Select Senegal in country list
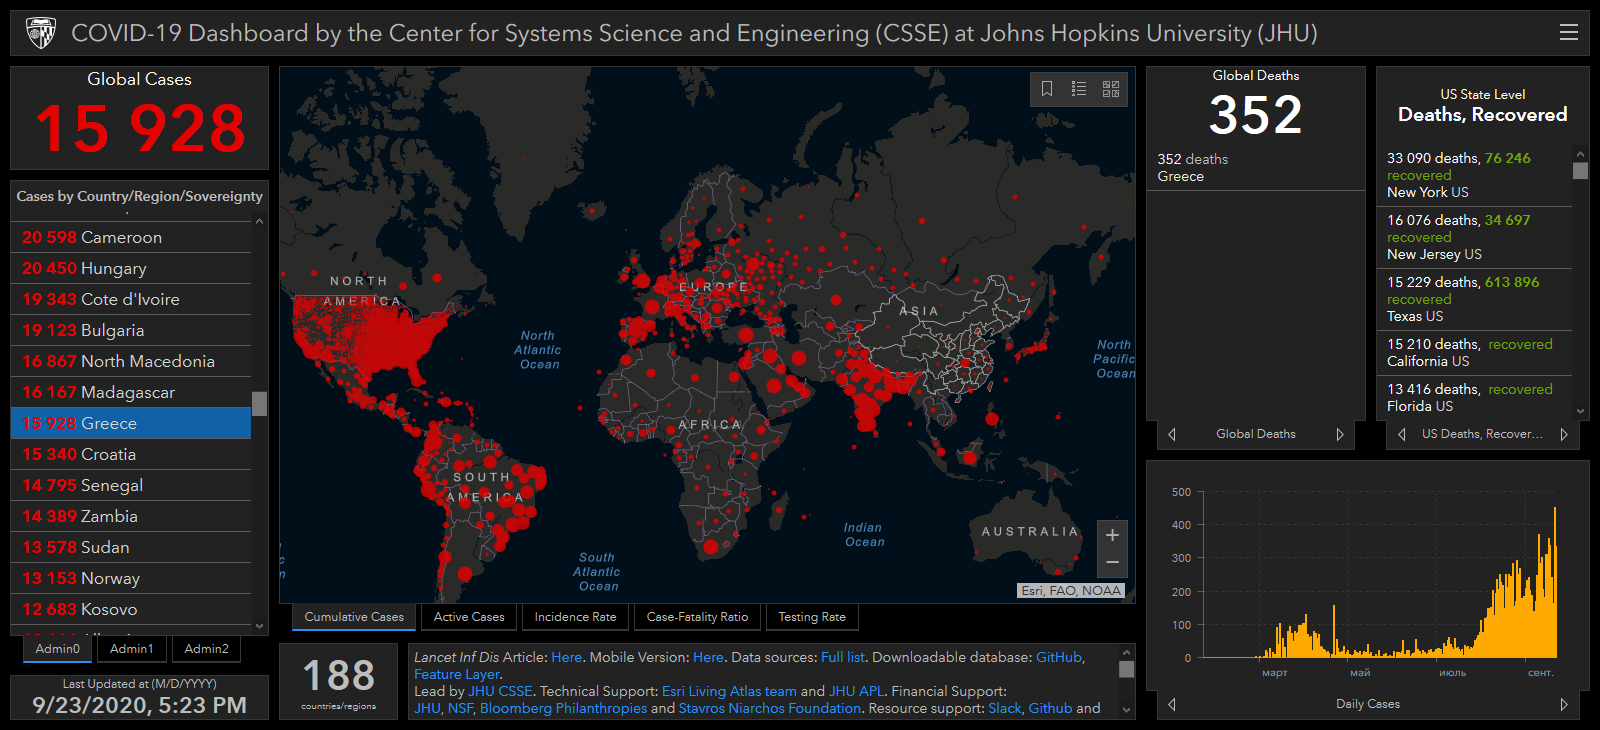 click(131, 485)
